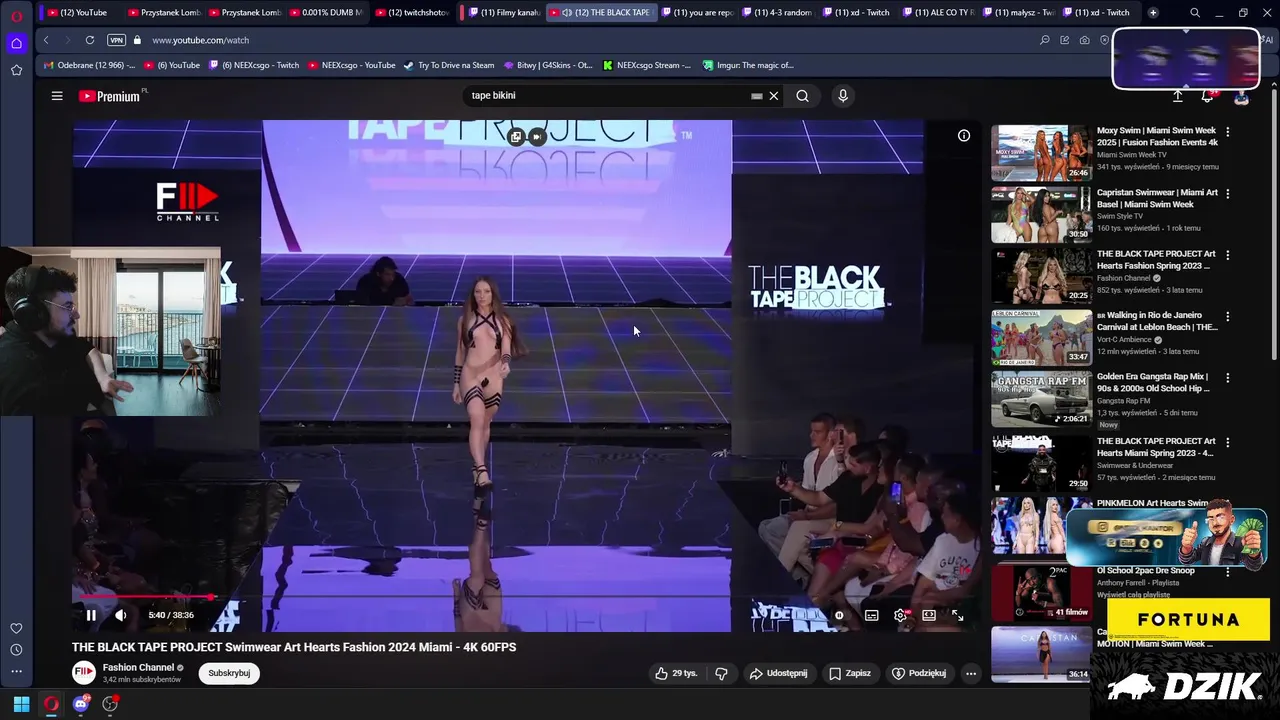Run search with magnifier button
This screenshot has height=720, width=1280.
point(802,96)
